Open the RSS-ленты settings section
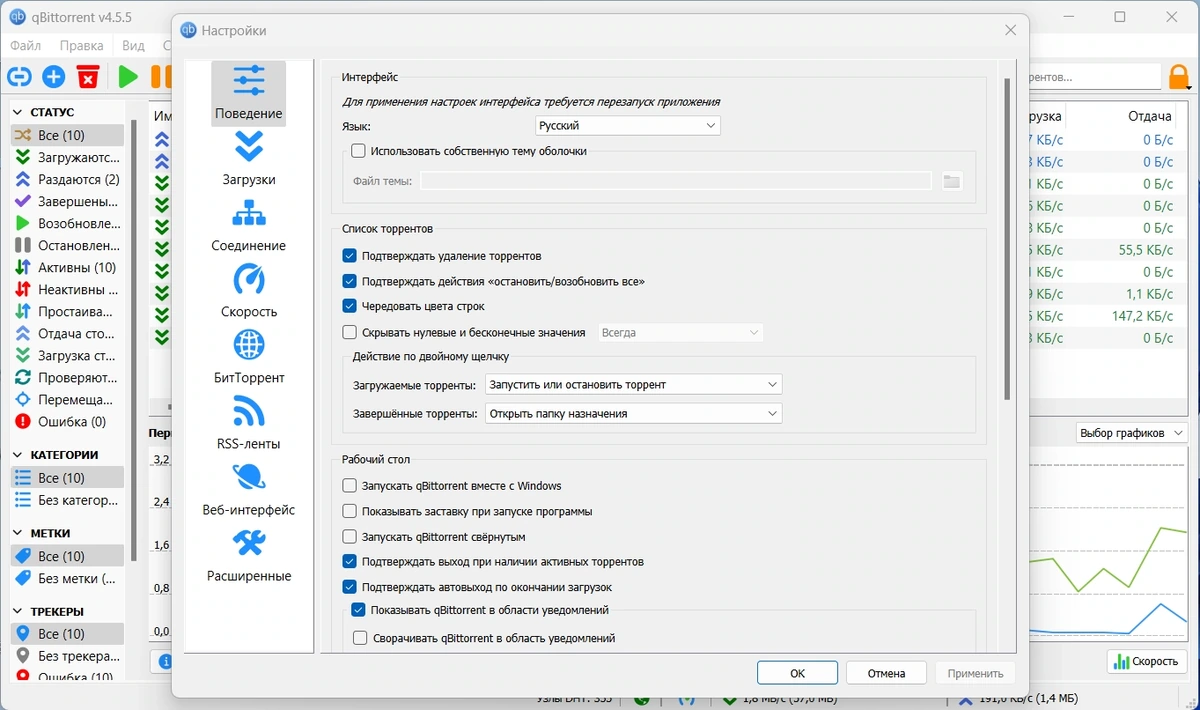1200x710 pixels. point(248,423)
